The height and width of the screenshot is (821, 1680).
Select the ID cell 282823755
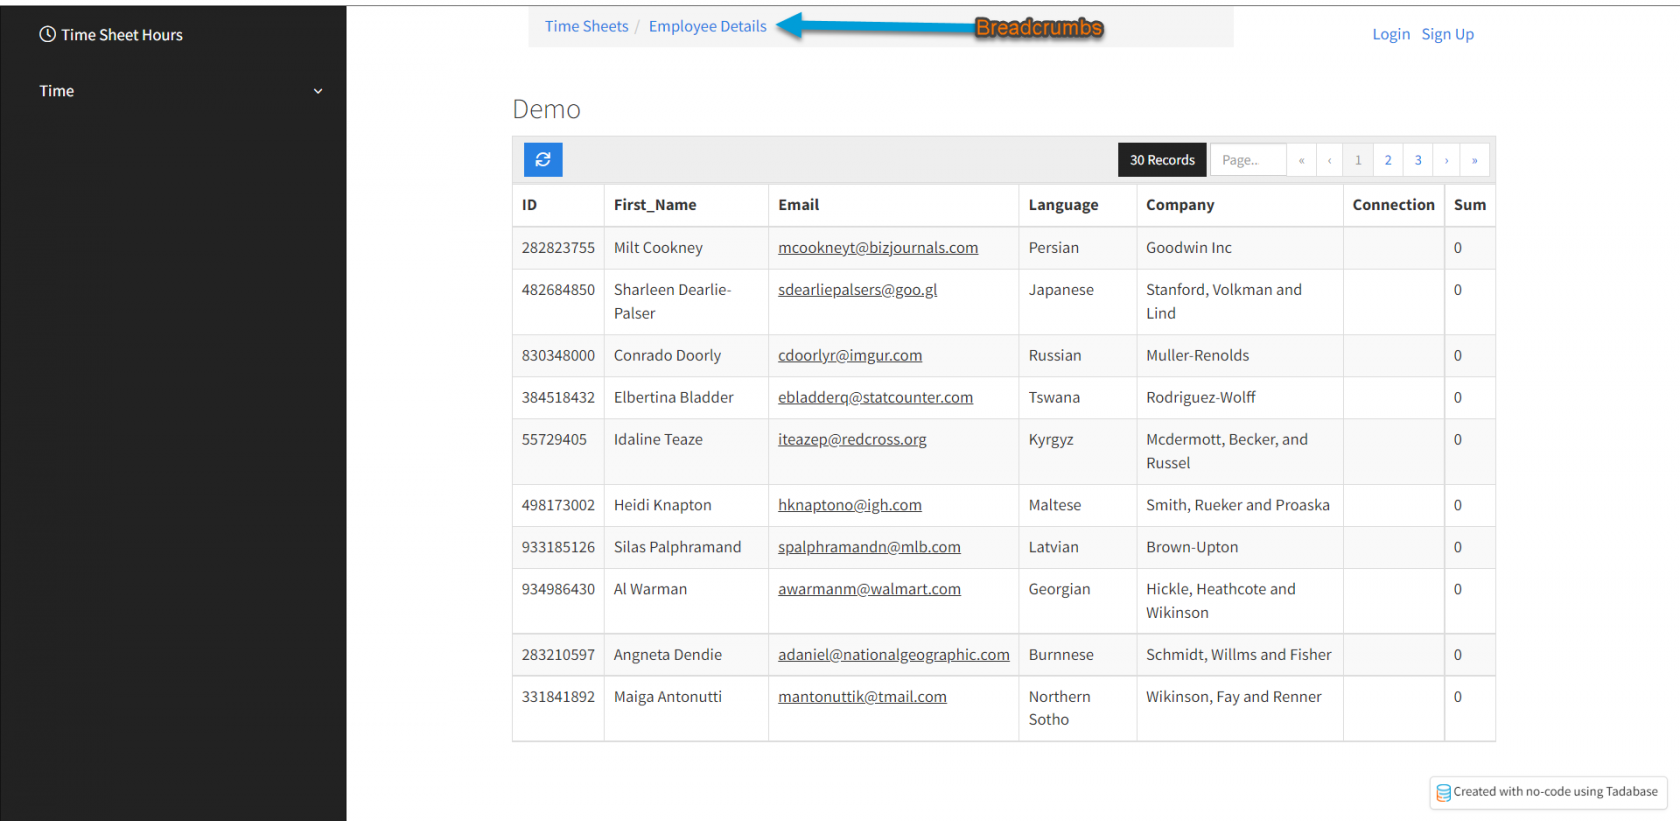[558, 248]
